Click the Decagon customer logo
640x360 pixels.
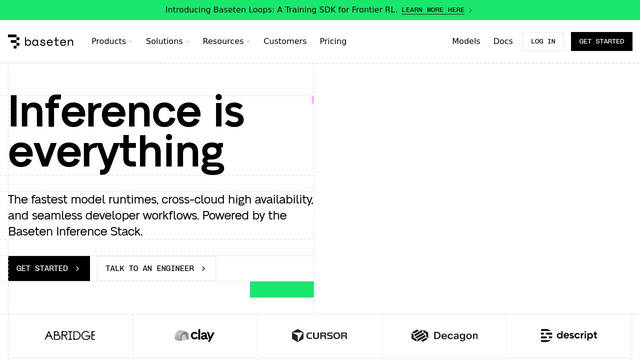coord(444,336)
